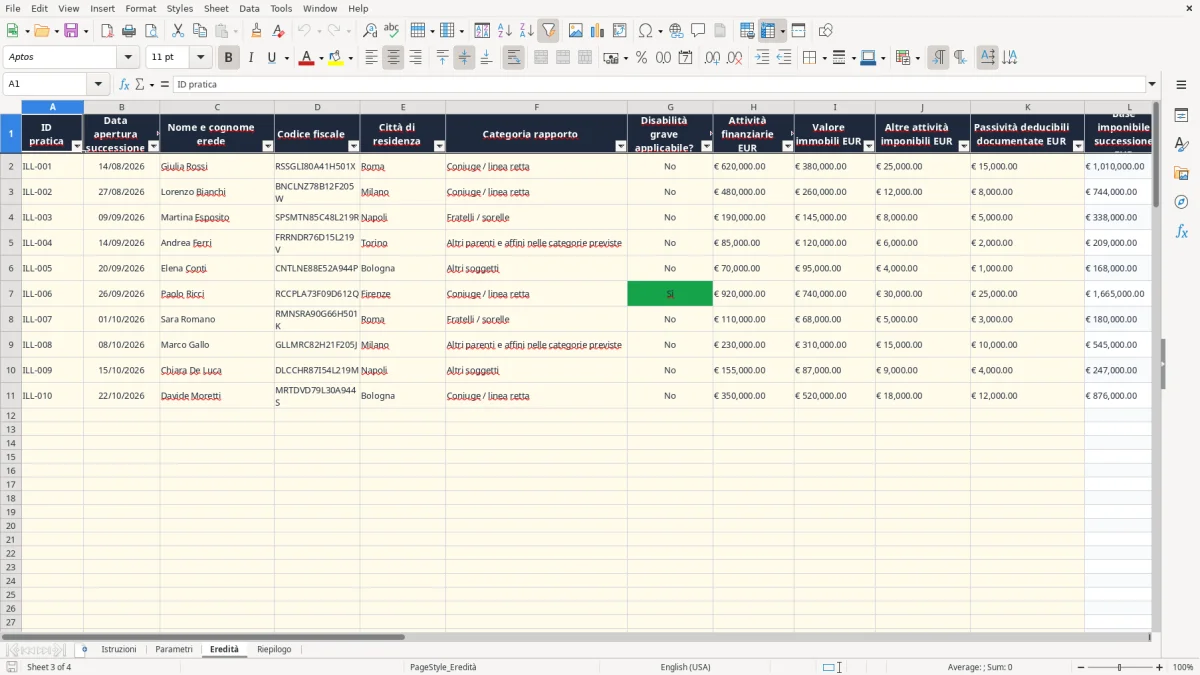Click the 100% zoom level
Image resolution: width=1200 pixels, height=675 pixels.
point(1183,667)
